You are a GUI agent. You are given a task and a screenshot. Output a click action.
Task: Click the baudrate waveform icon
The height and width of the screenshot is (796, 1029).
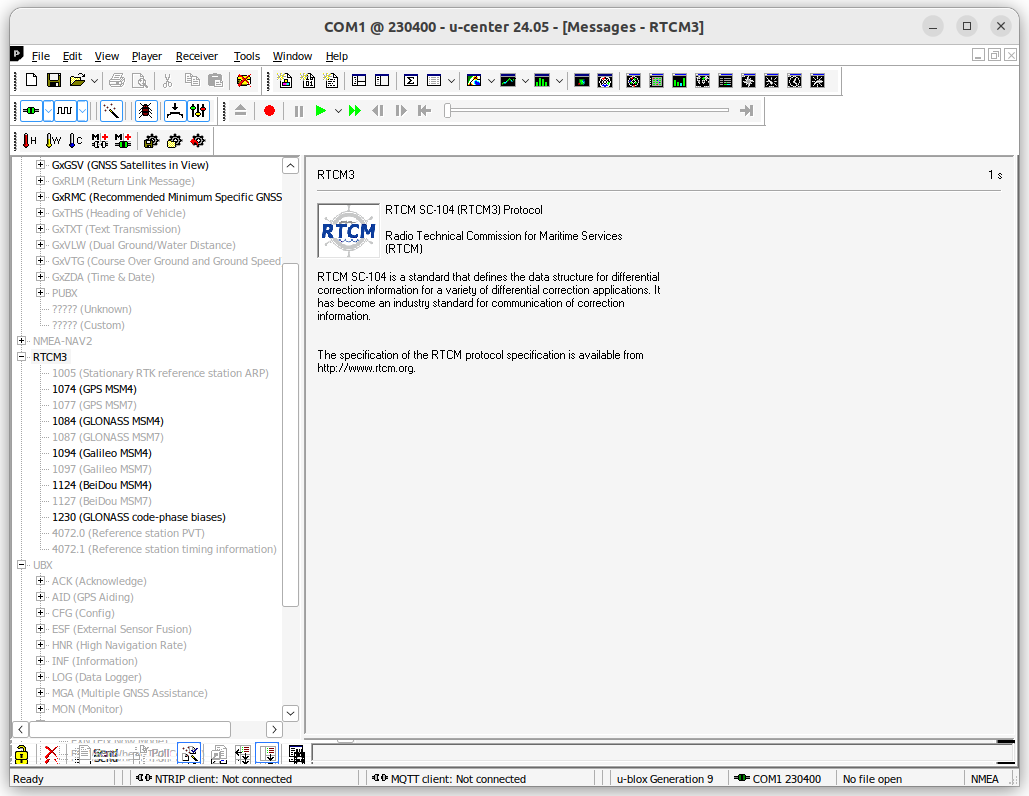[x=64, y=111]
